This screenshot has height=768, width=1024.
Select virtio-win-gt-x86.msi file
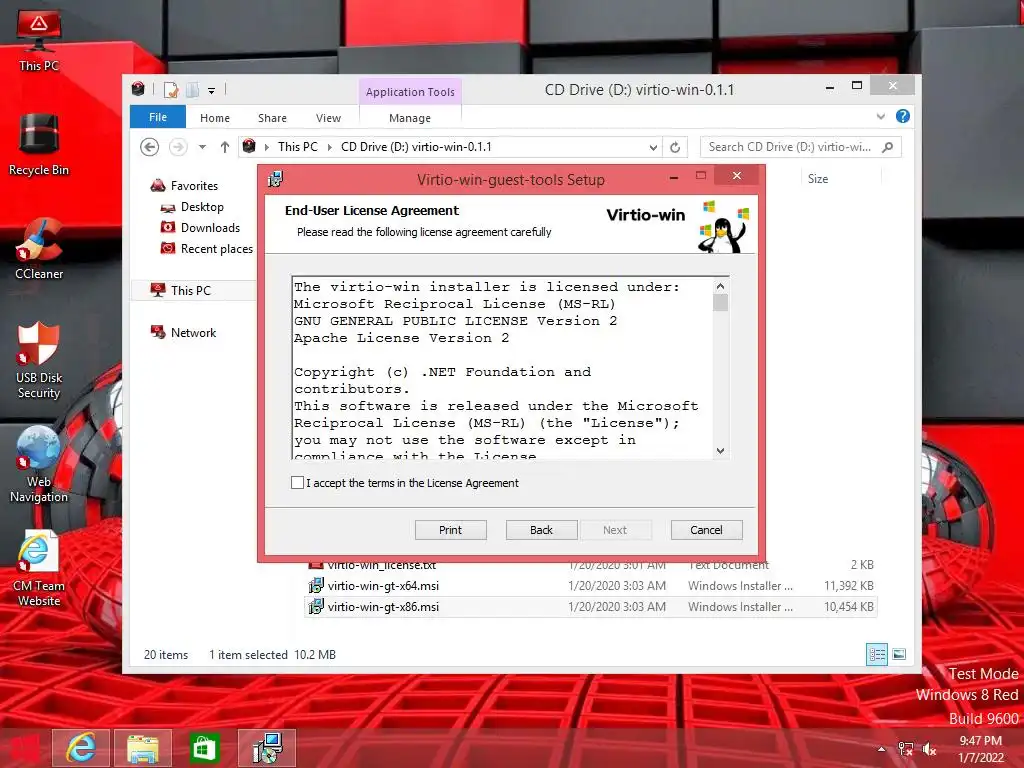click(x=590, y=607)
